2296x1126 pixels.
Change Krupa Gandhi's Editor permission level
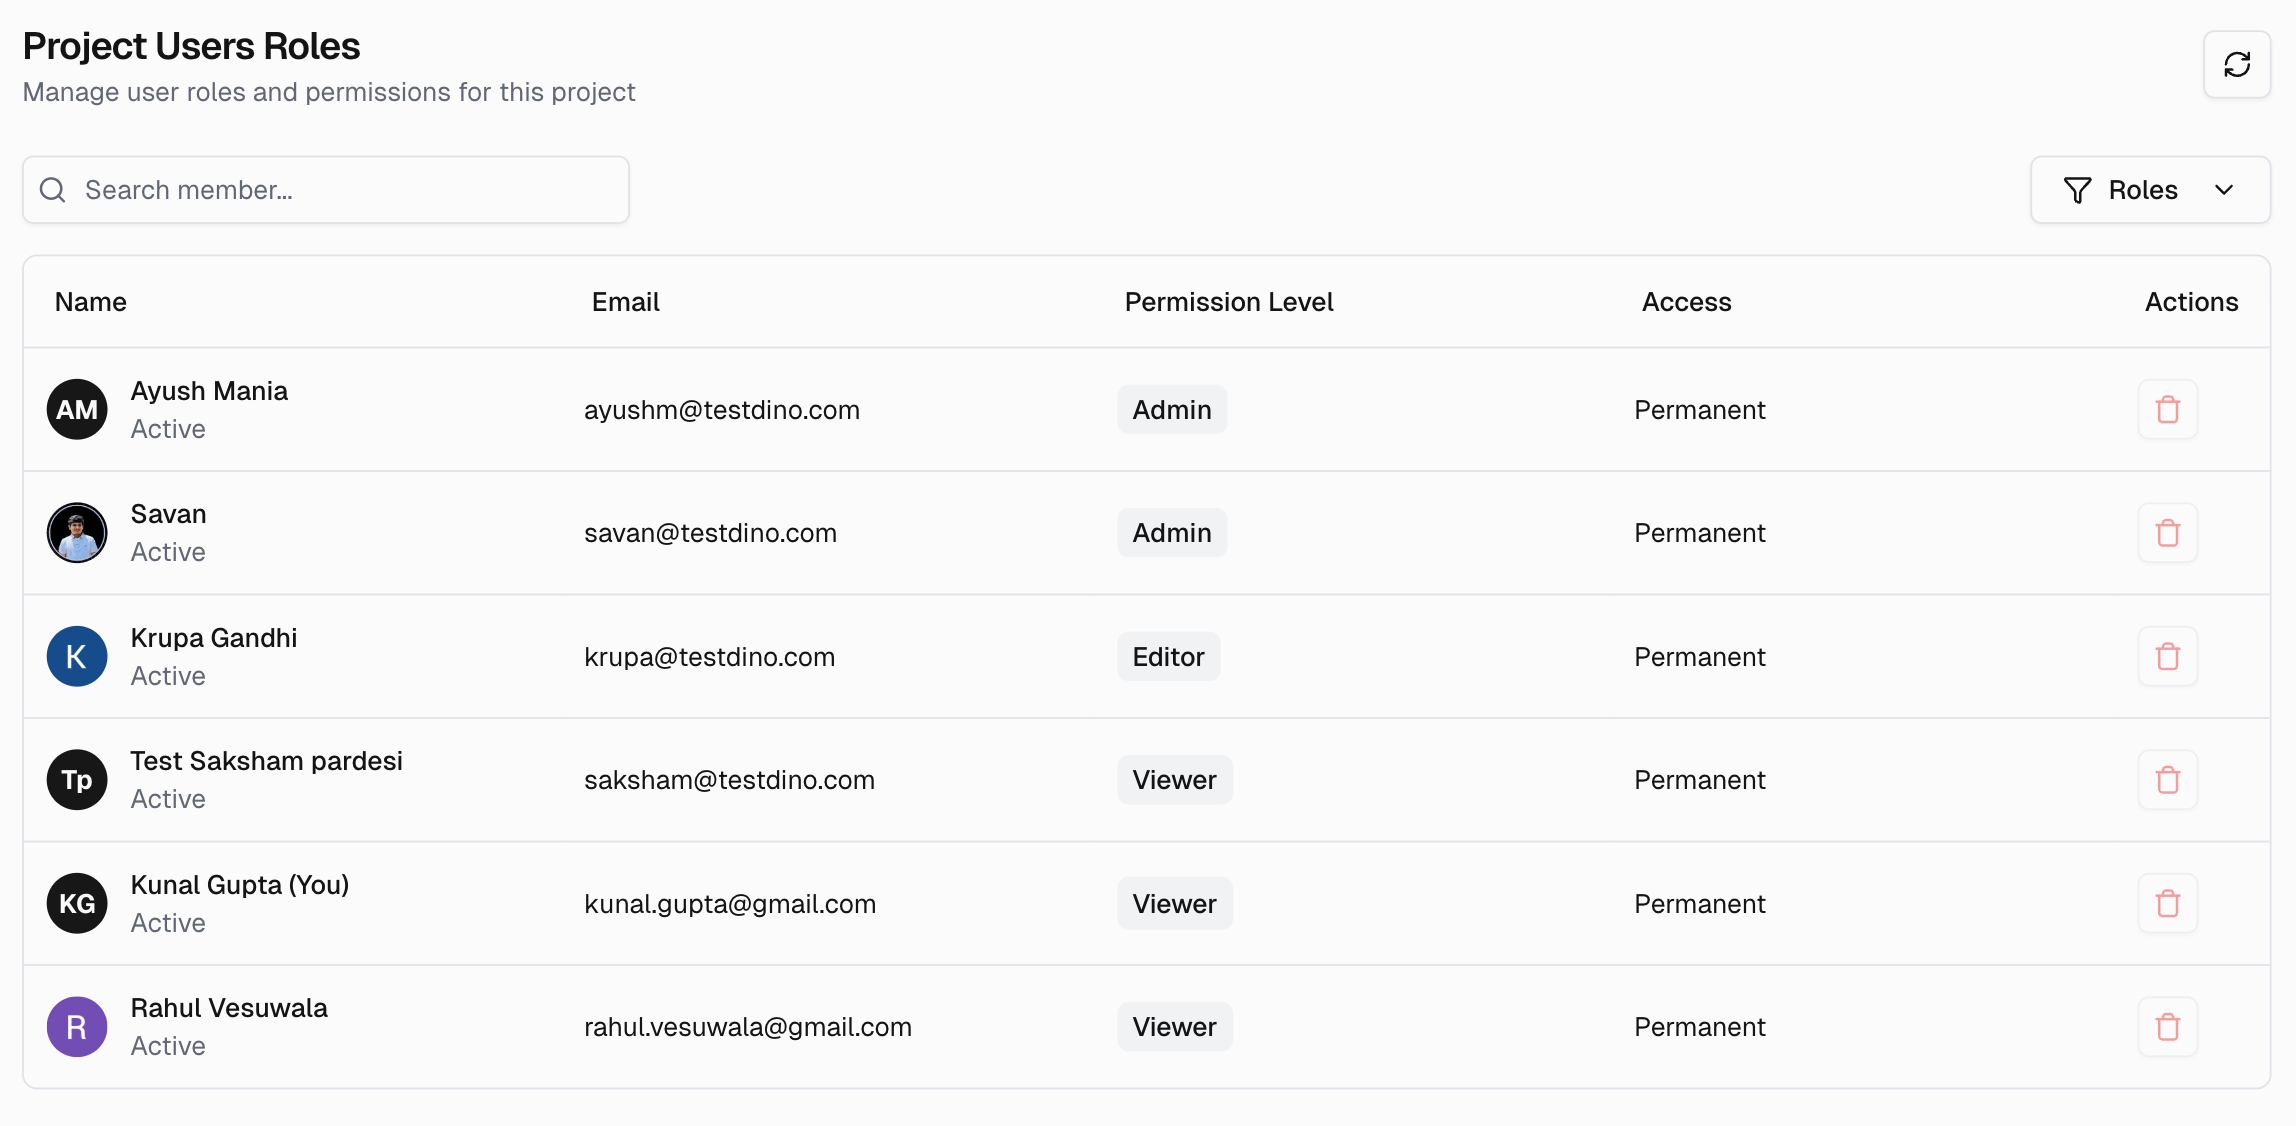pyautogui.click(x=1168, y=656)
